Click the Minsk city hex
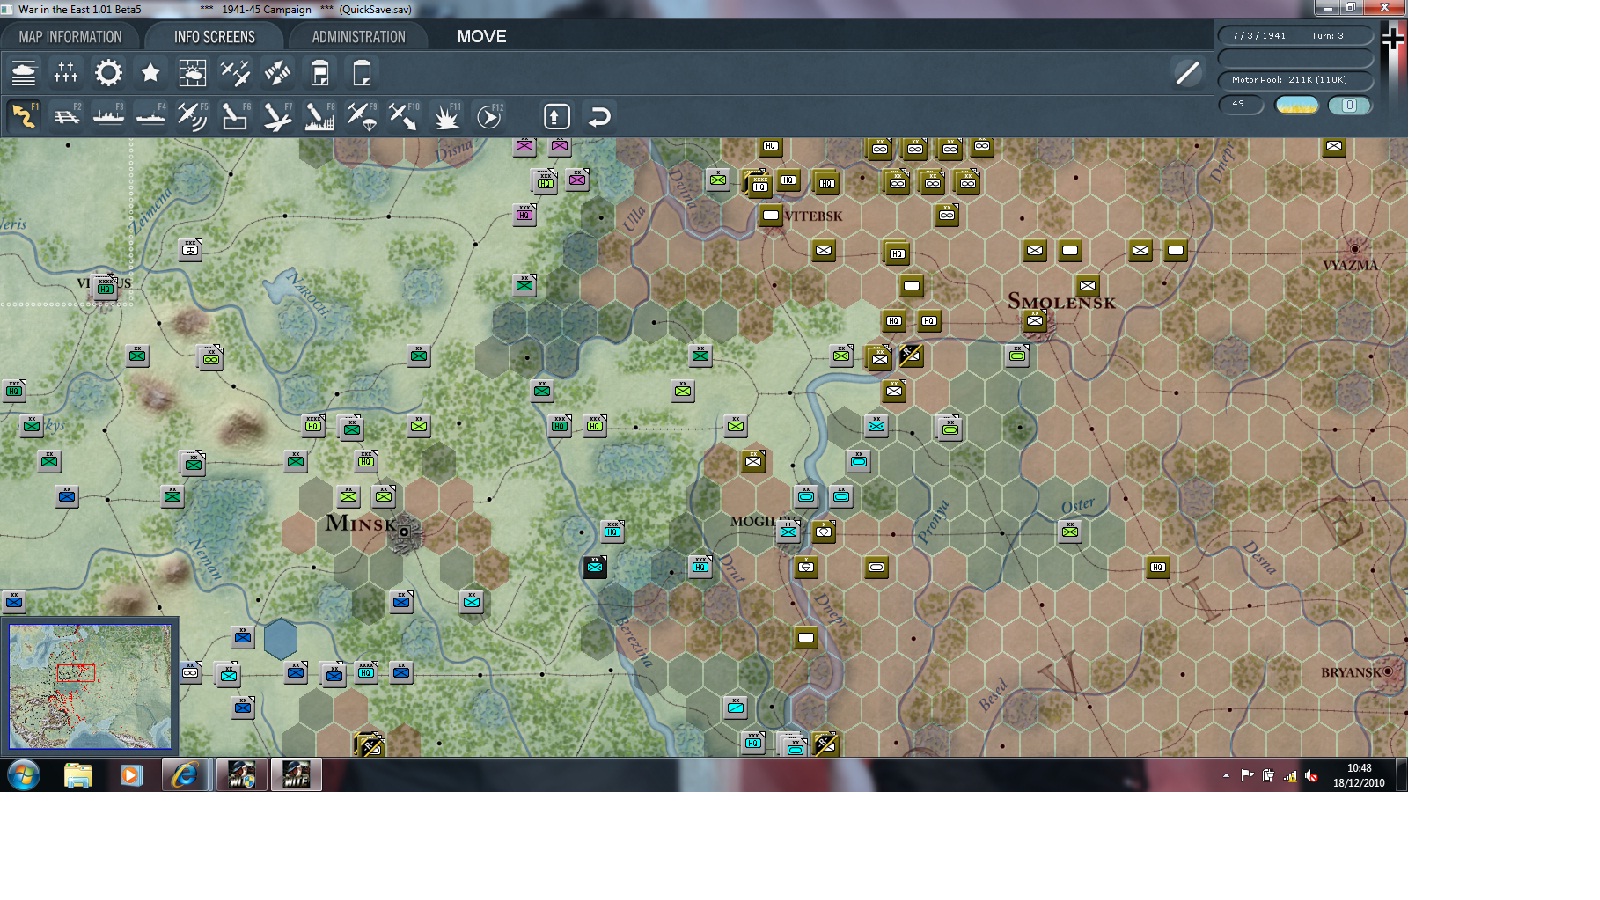This screenshot has height=900, width=1600. [404, 532]
